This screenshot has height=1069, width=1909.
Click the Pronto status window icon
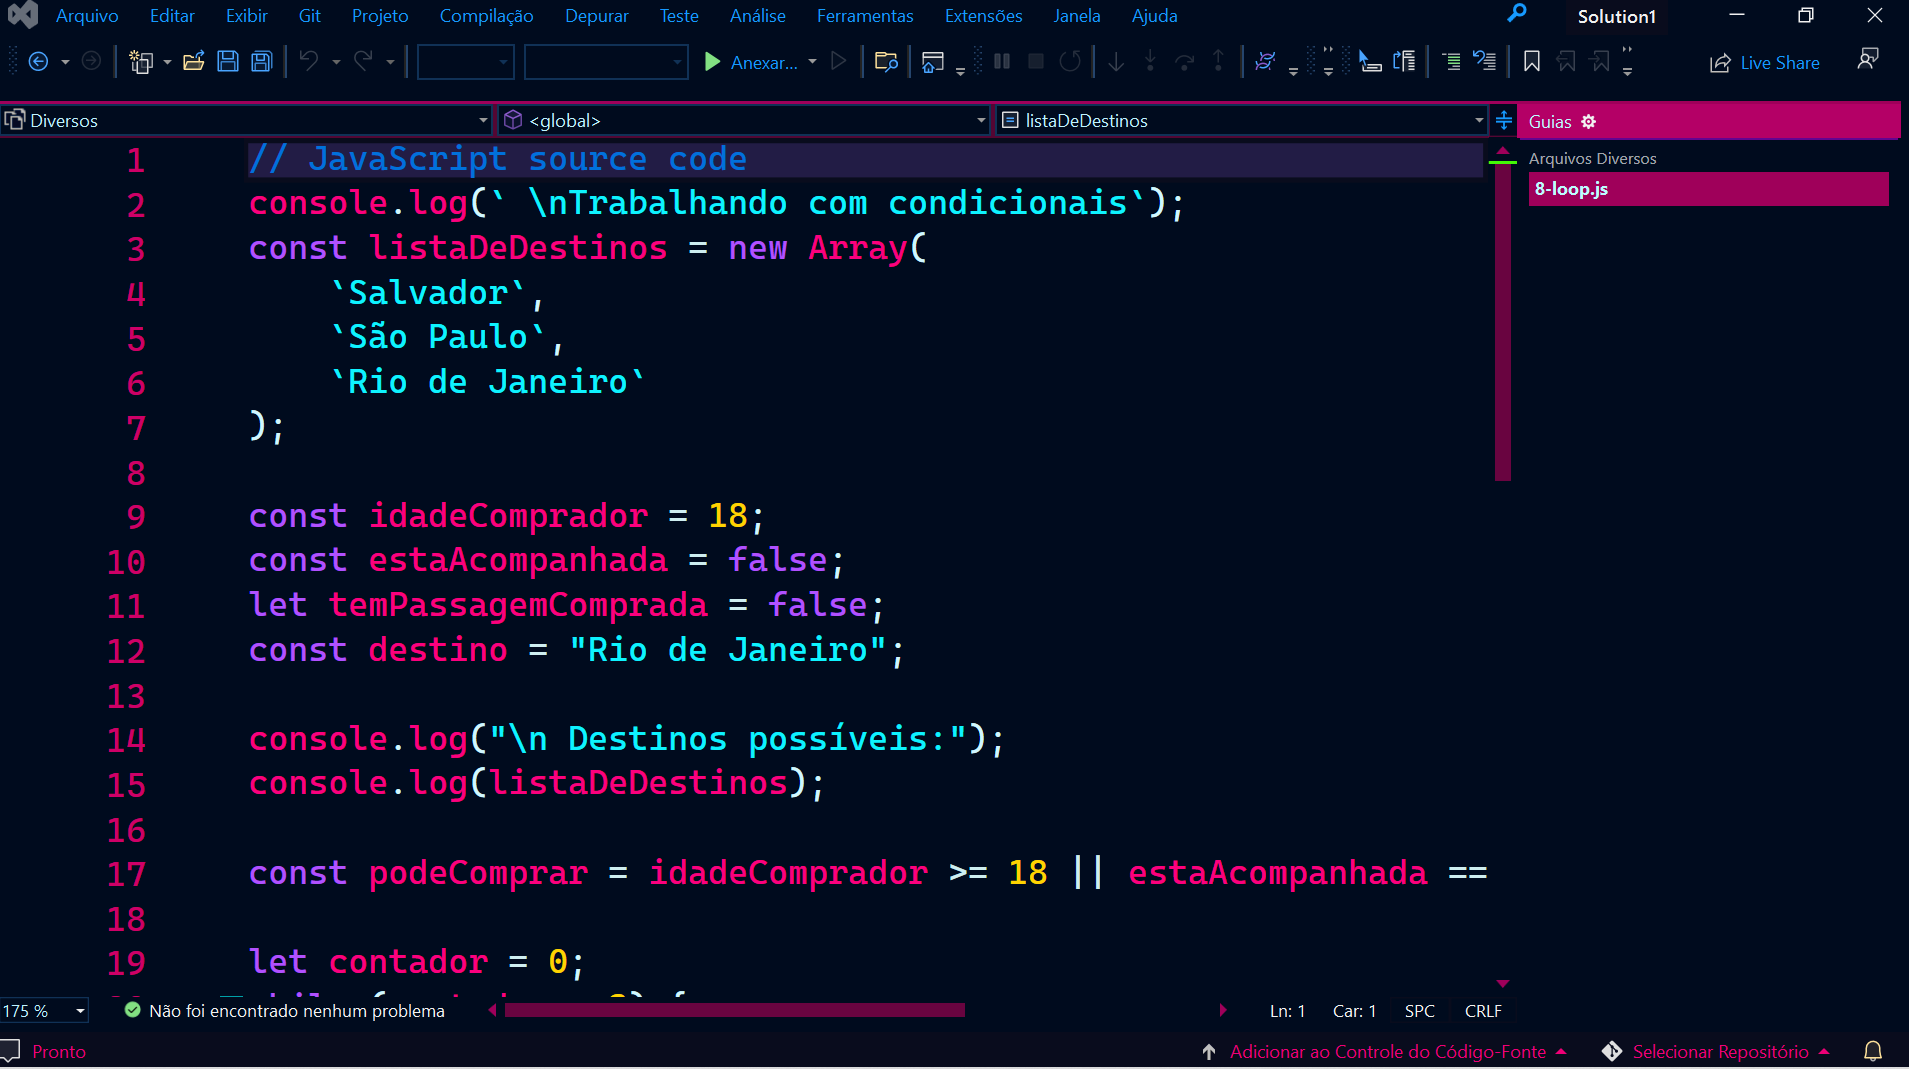pos(10,1051)
